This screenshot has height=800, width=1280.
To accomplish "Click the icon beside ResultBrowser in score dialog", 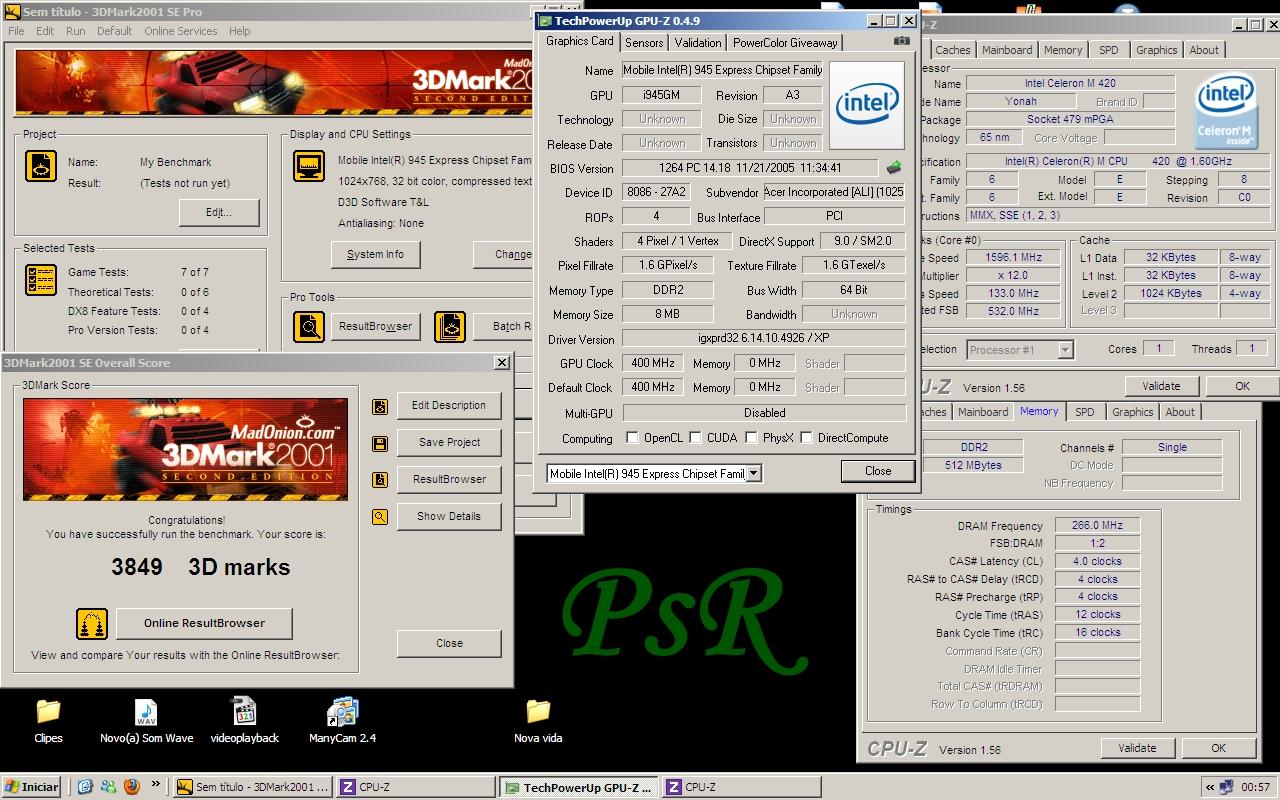I will pyautogui.click(x=380, y=480).
